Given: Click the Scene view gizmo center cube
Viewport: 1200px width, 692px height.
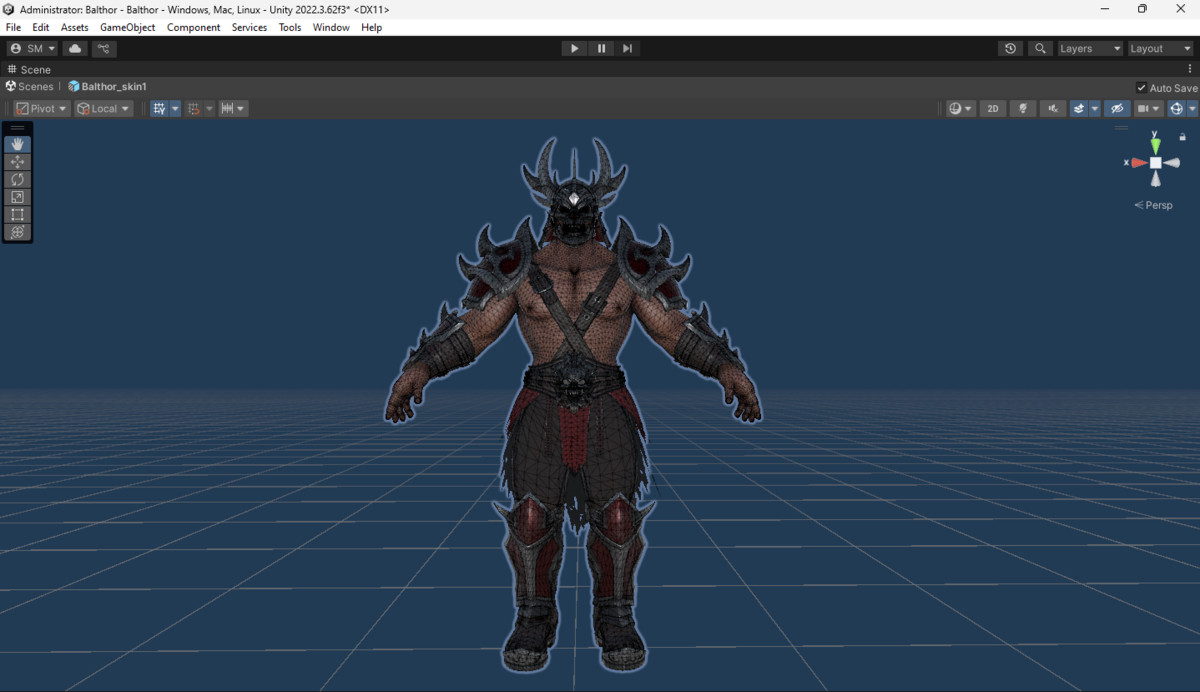Looking at the screenshot, I should 1155,162.
